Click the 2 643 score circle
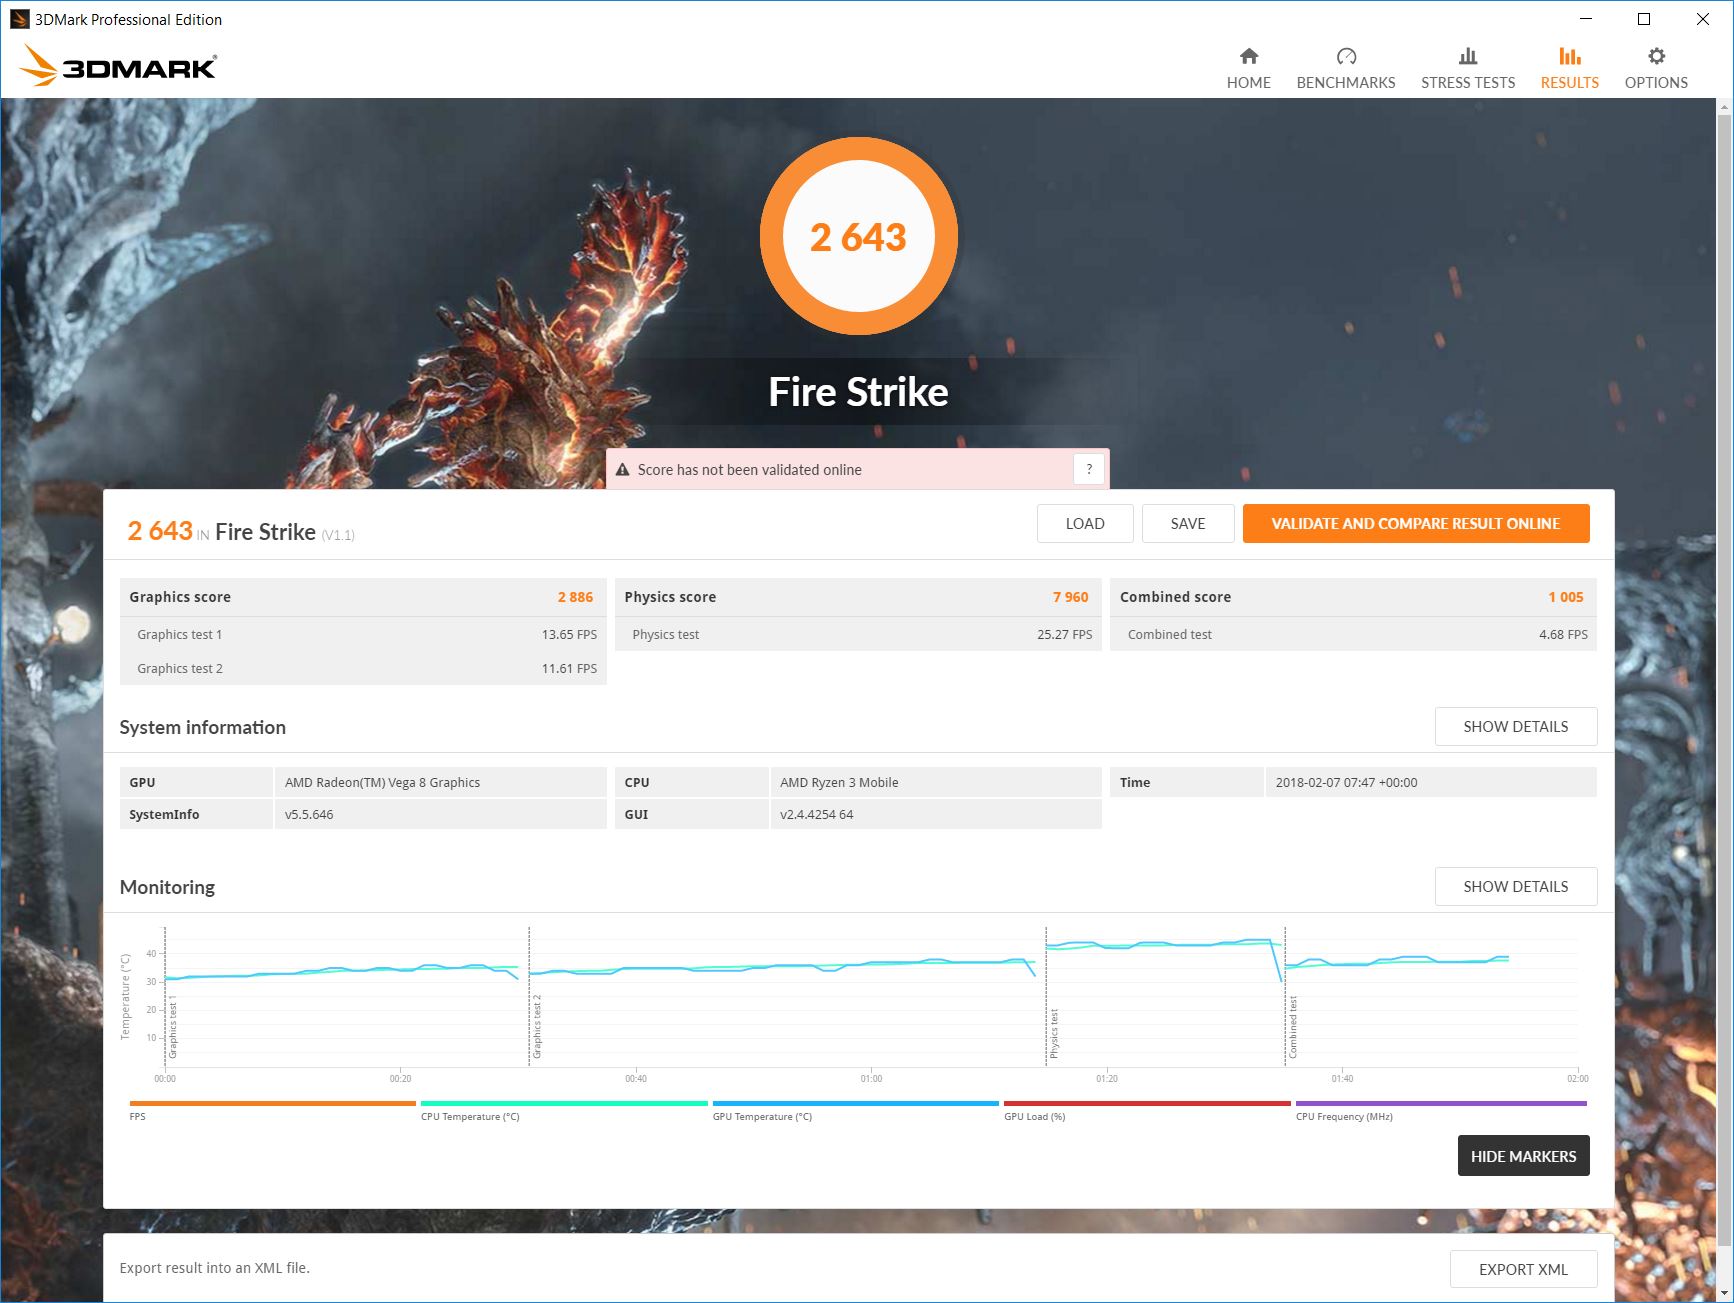The width and height of the screenshot is (1734, 1303). (859, 237)
